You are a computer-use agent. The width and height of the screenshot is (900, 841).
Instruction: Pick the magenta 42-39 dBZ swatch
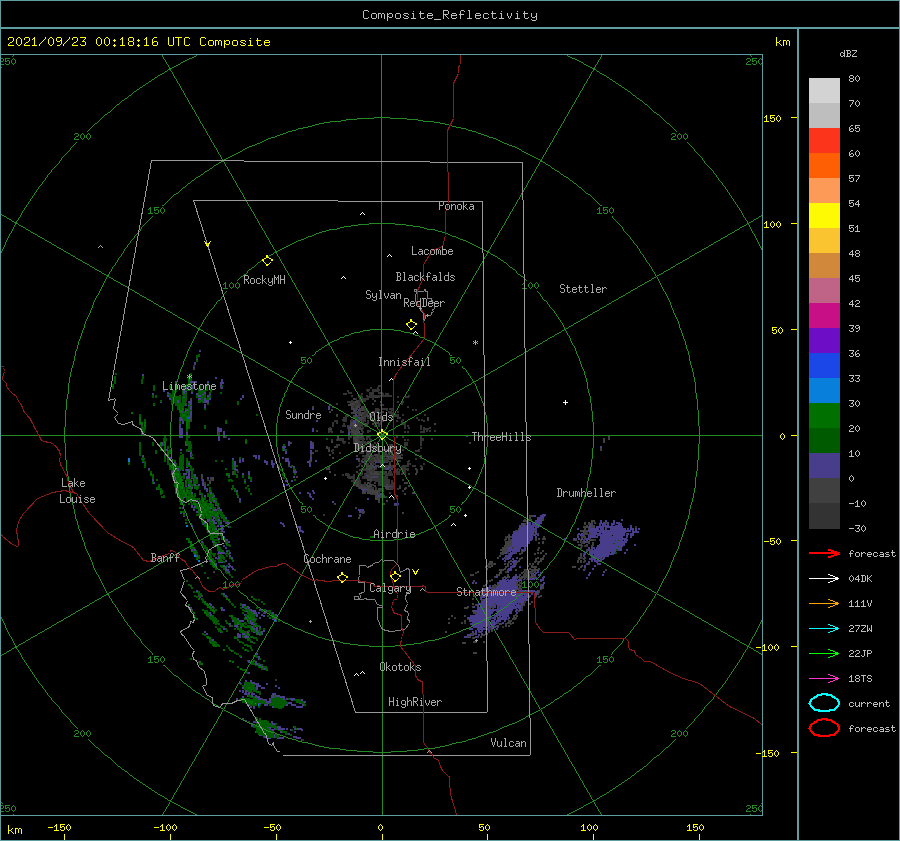click(x=824, y=316)
